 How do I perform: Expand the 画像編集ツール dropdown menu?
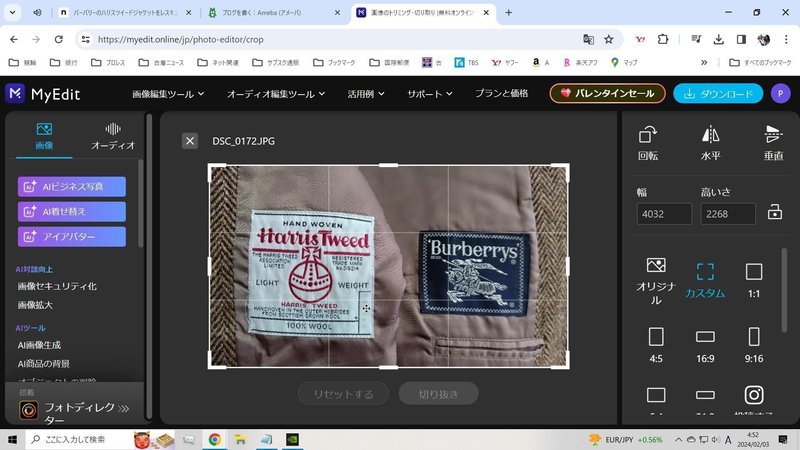168,94
